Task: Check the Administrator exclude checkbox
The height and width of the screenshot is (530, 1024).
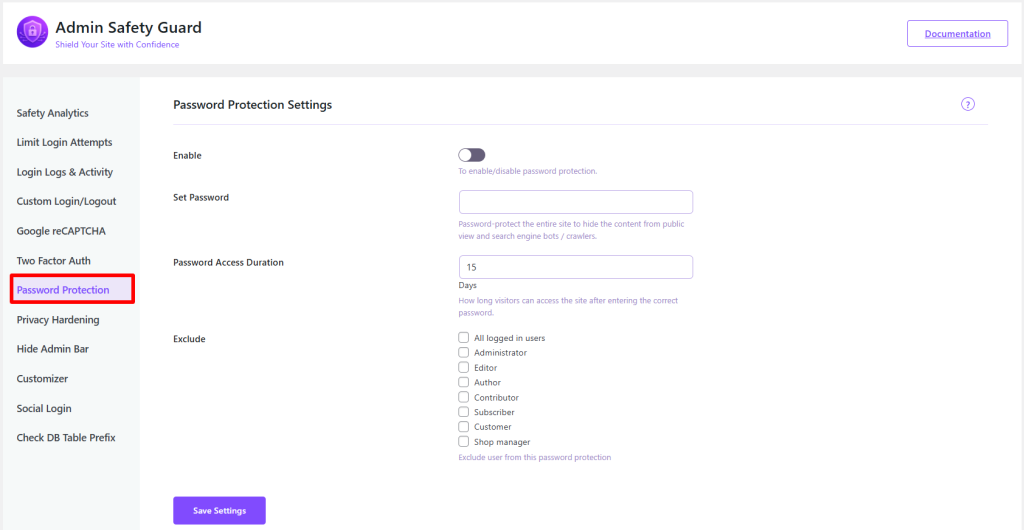Action: 464,352
